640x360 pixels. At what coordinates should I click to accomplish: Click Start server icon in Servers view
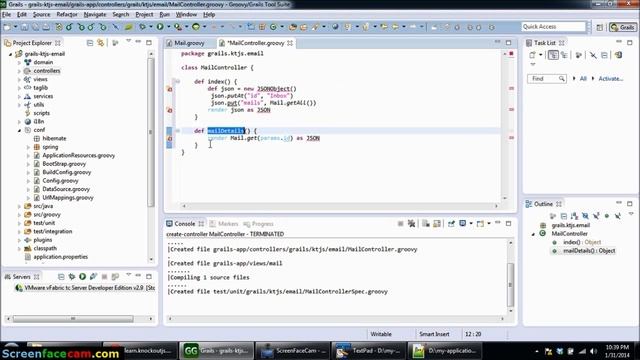[x=82, y=276]
